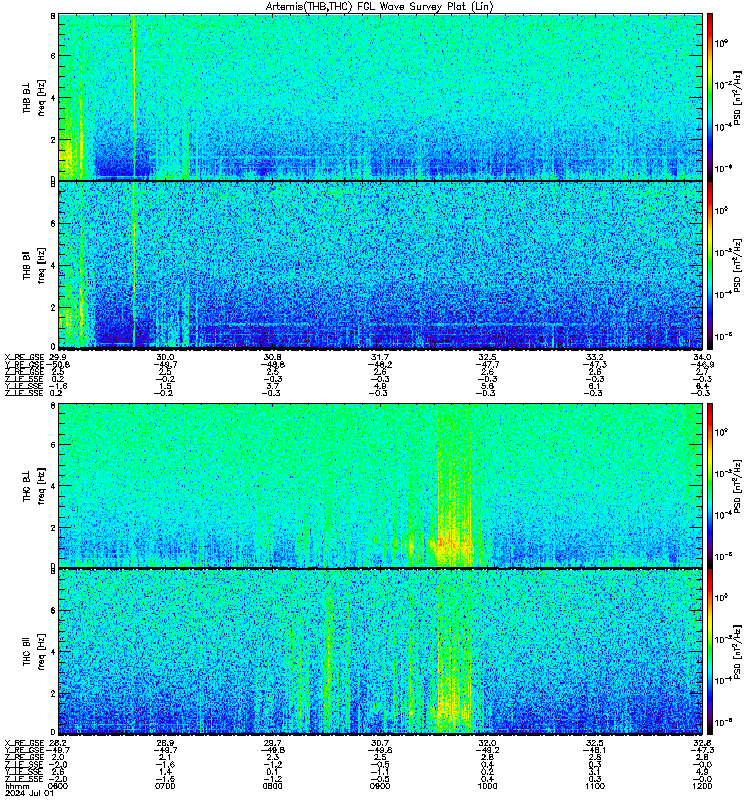Click the '1000' time label
750x800 pixels.
pyautogui.click(x=487, y=786)
